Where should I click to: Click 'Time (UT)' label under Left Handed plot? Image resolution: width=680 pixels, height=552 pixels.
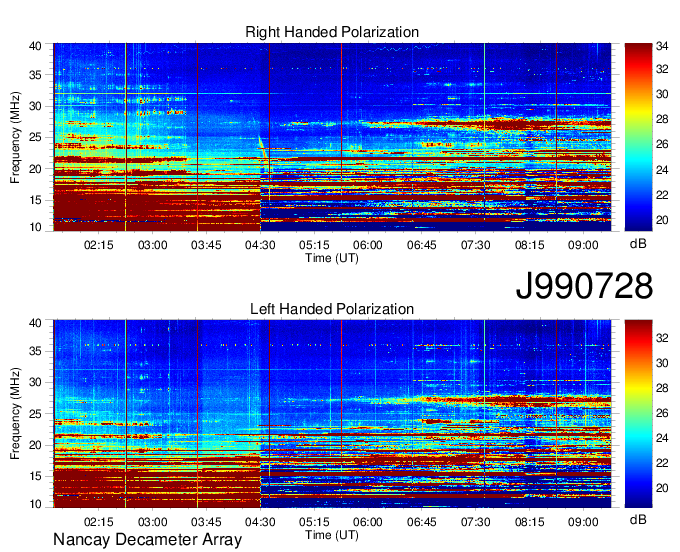[332, 535]
